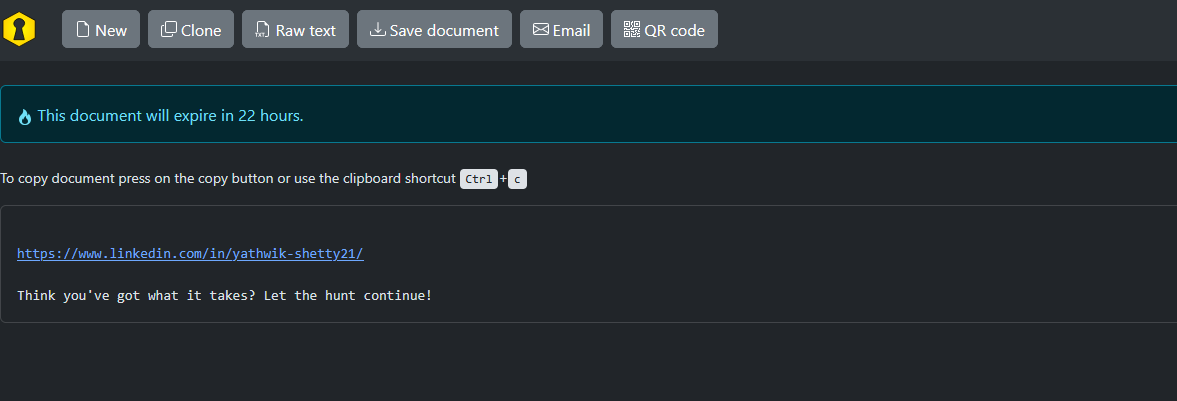Click text "Think you've got what it takes?"

[137, 295]
